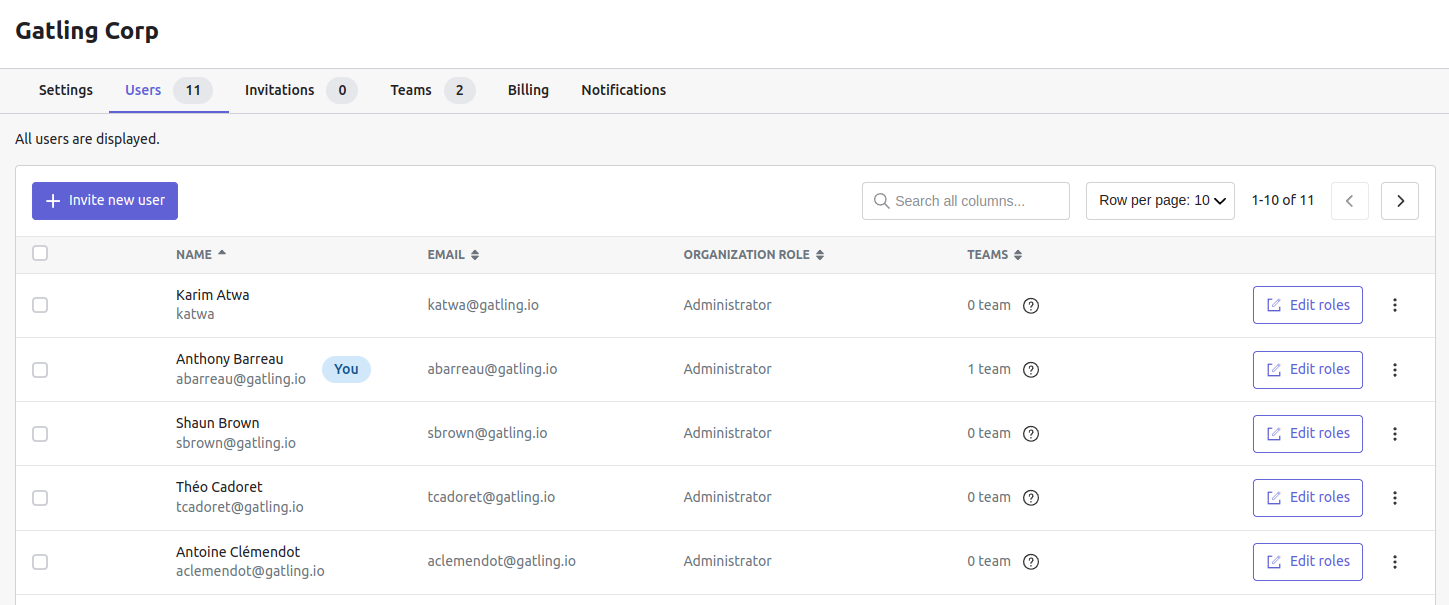Go to next page of users
Image resolution: width=1449 pixels, height=605 pixels.
[1399, 201]
